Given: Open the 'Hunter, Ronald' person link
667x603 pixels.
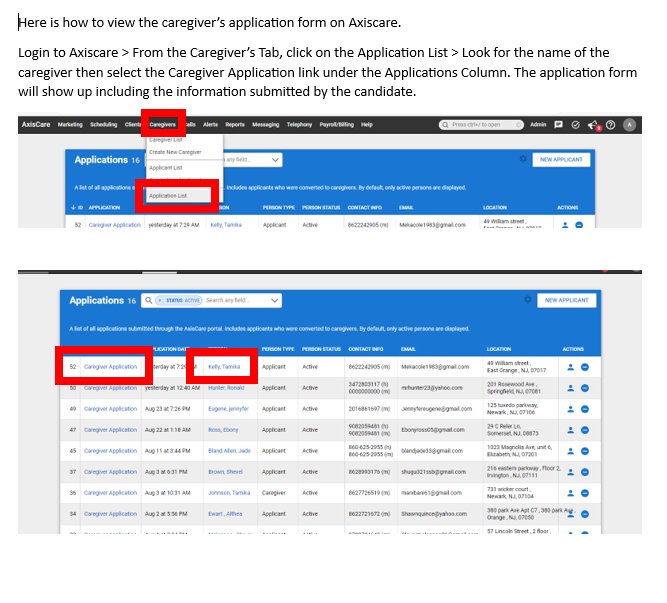Looking at the screenshot, I should tap(226, 388).
